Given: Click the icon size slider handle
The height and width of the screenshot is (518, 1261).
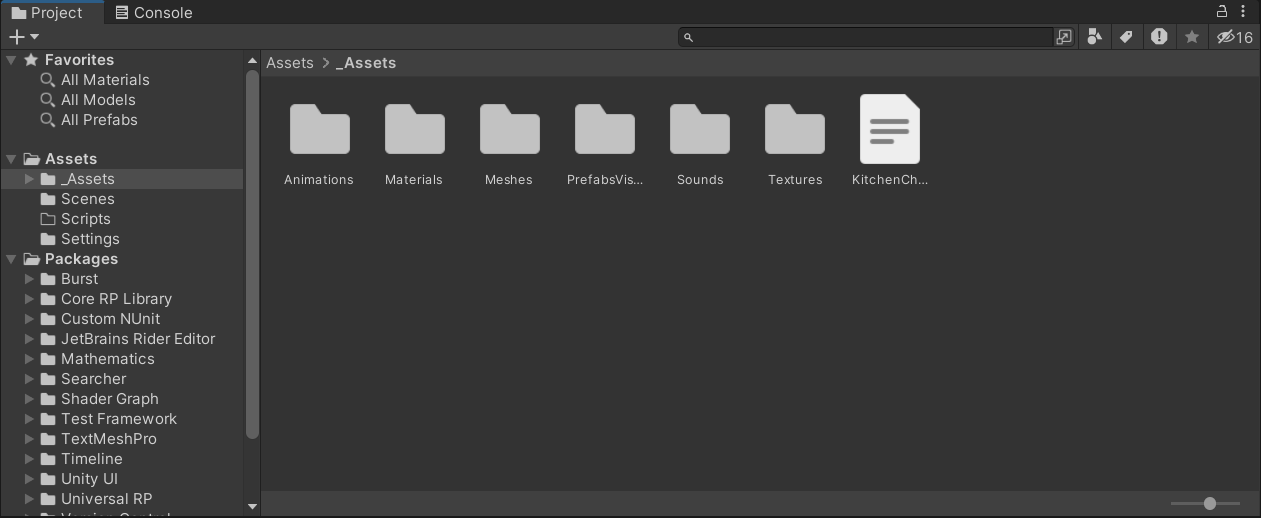Looking at the screenshot, I should pyautogui.click(x=1209, y=504).
